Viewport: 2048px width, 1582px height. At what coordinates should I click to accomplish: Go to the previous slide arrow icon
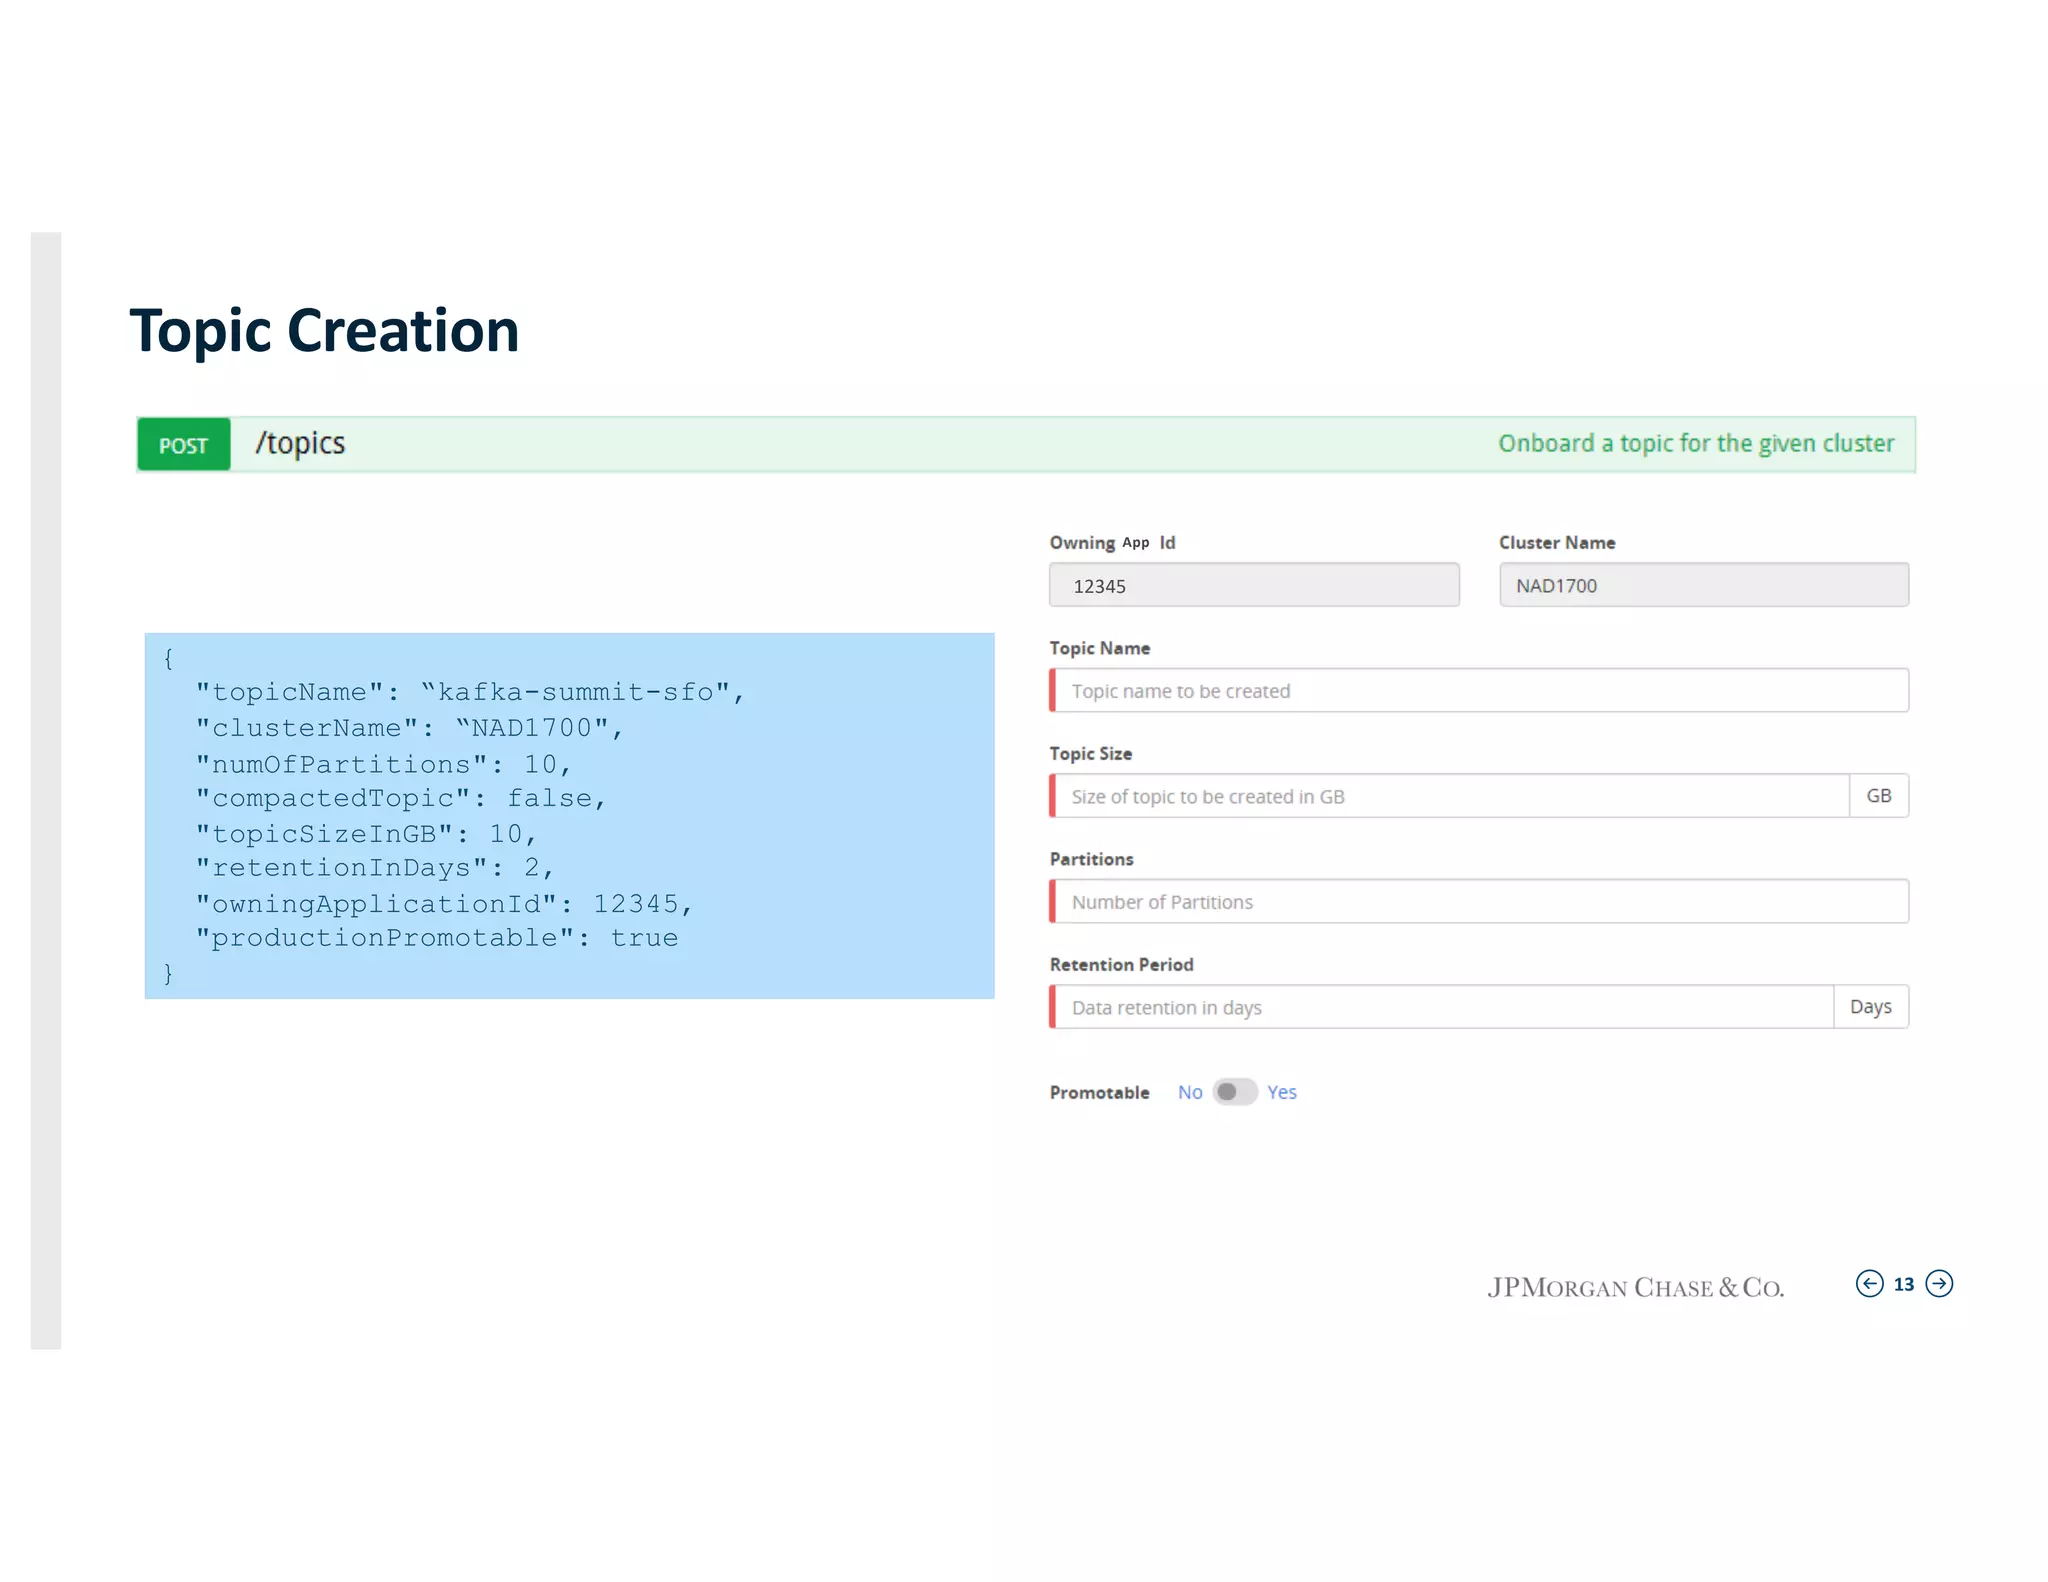tap(1868, 1283)
